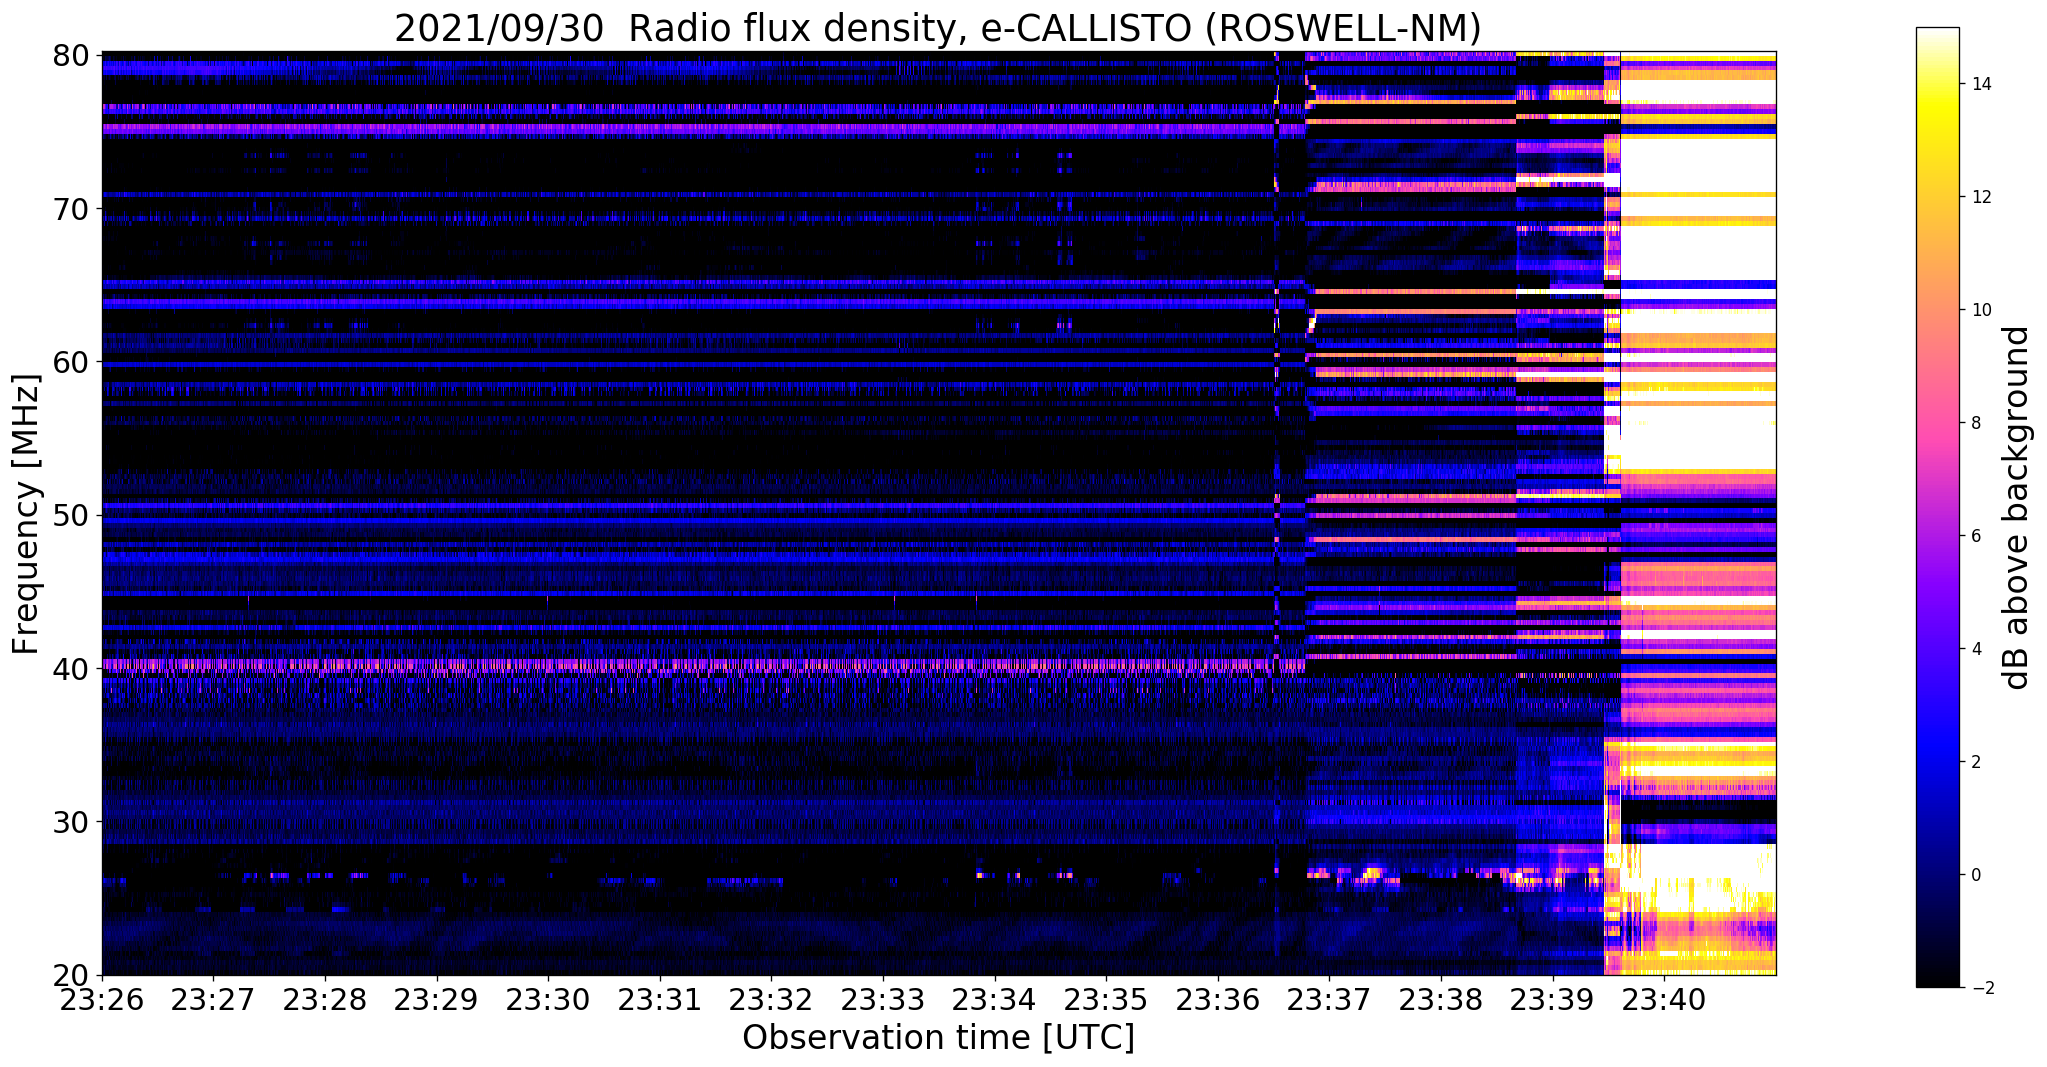The height and width of the screenshot is (1067, 2047).
Task: Click the 'dB above background' colorbar label
Action: pyautogui.click(x=2016, y=507)
